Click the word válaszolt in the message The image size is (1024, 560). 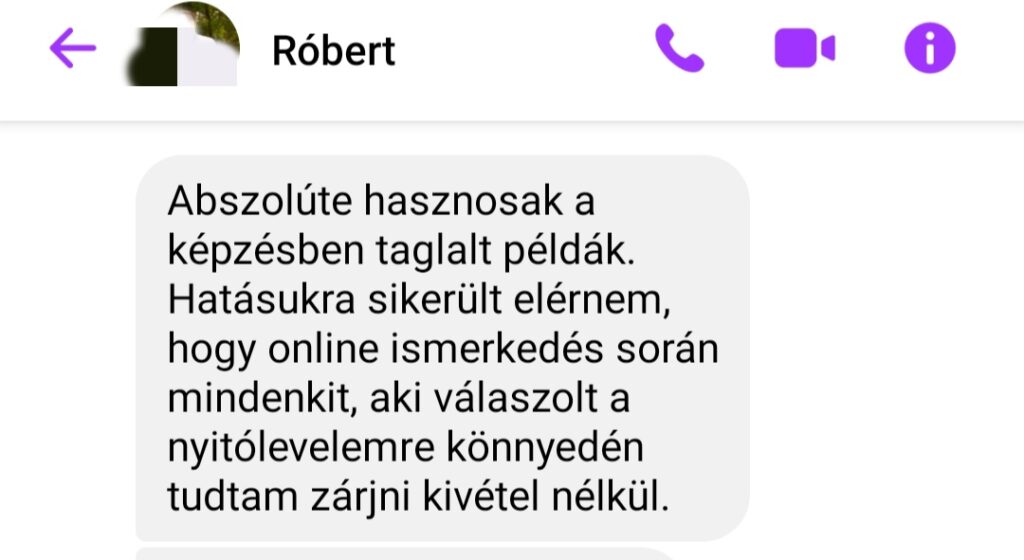(x=516, y=398)
